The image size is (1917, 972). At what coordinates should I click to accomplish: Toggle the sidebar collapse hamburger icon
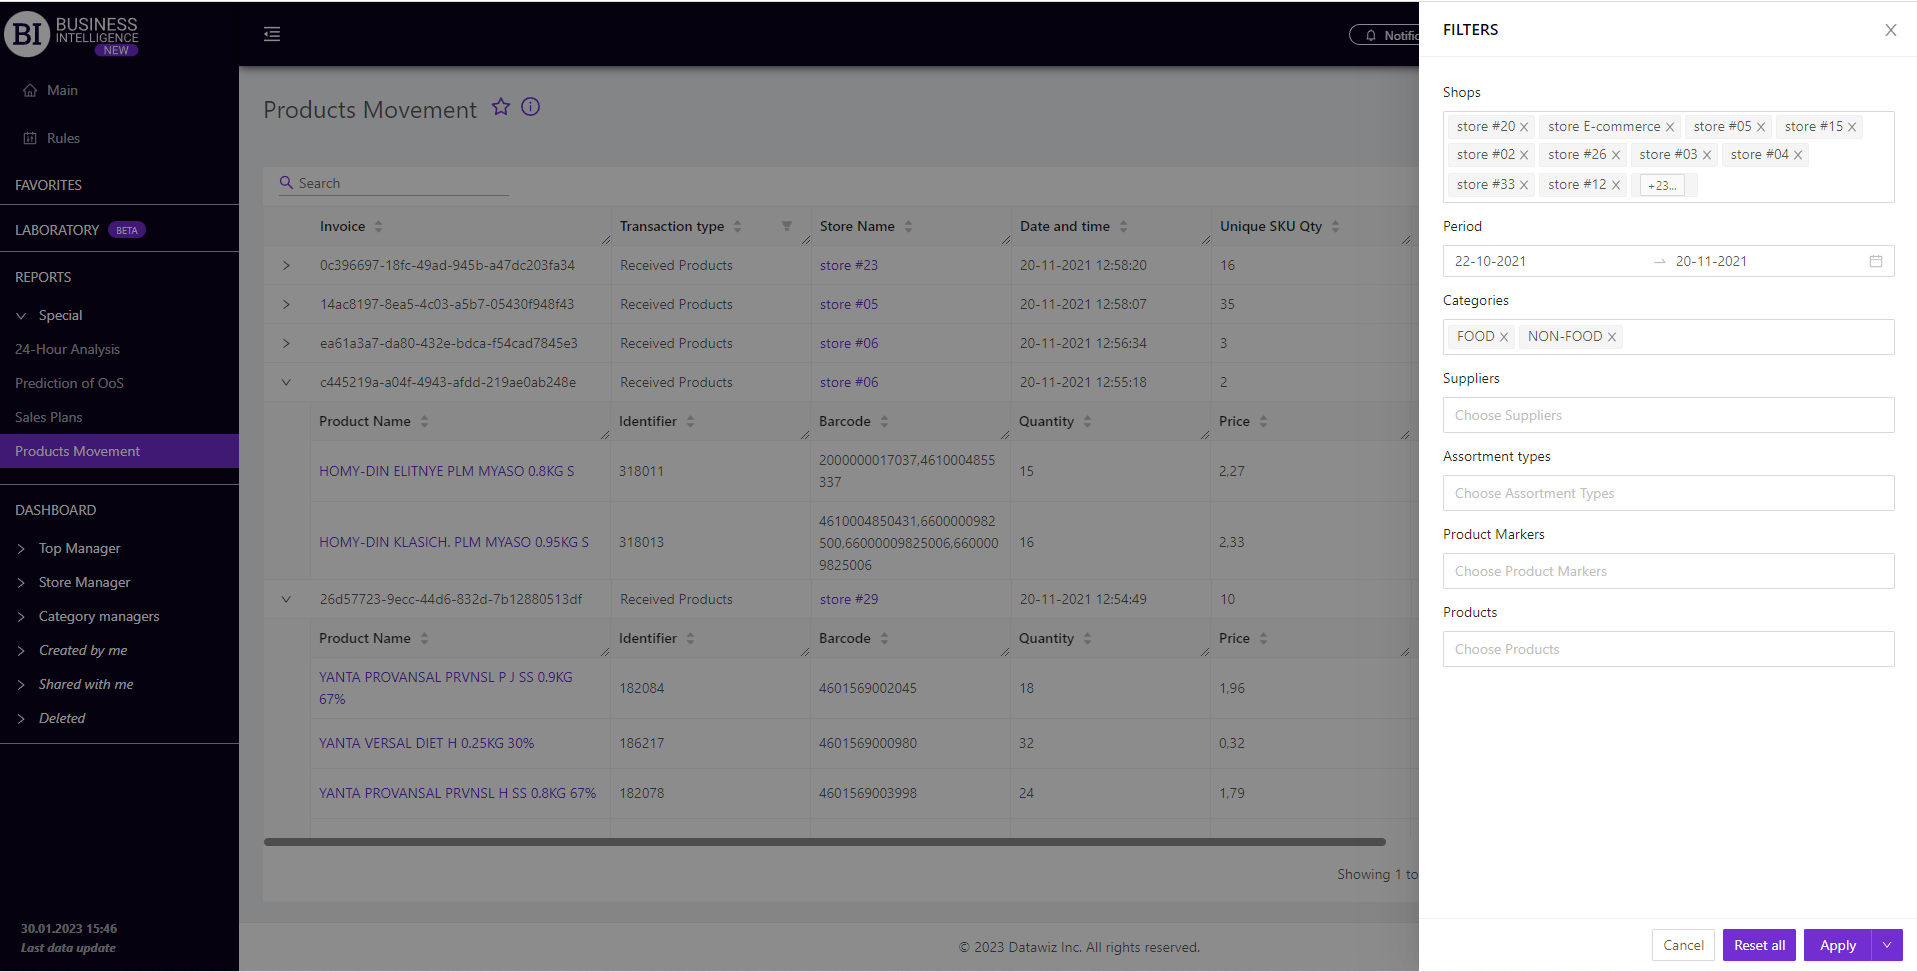click(x=272, y=34)
